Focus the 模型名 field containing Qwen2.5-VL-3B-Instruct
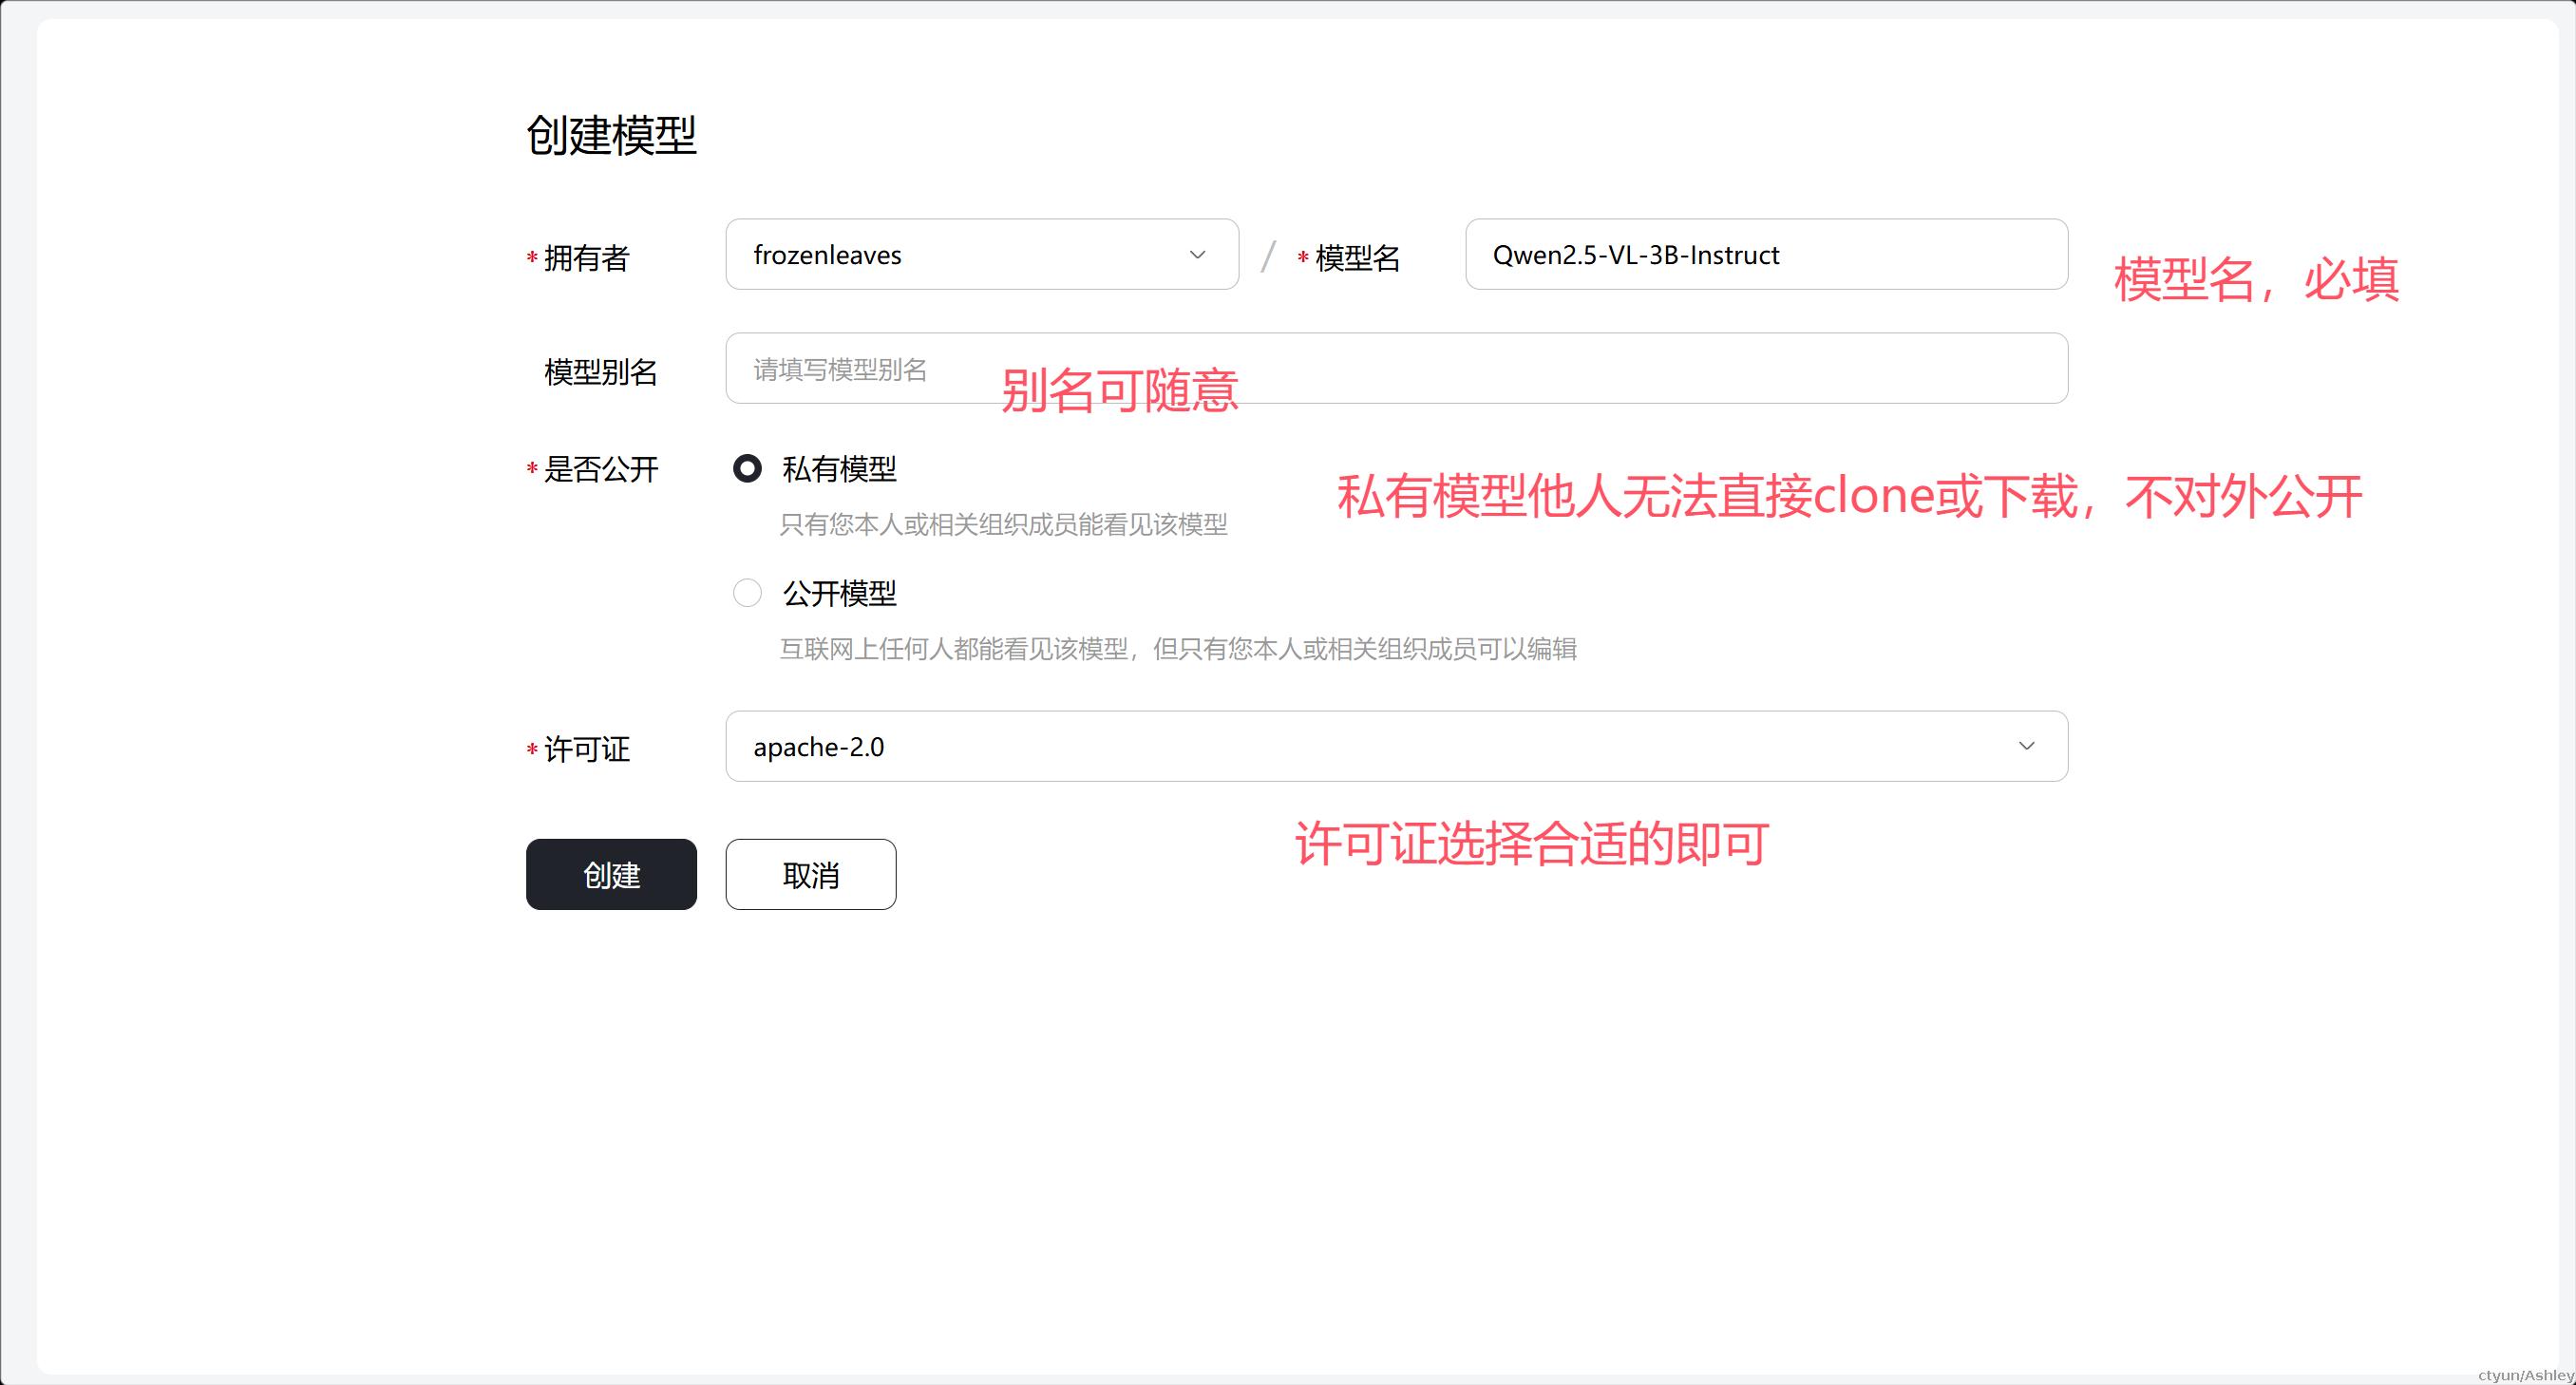 coord(1766,254)
